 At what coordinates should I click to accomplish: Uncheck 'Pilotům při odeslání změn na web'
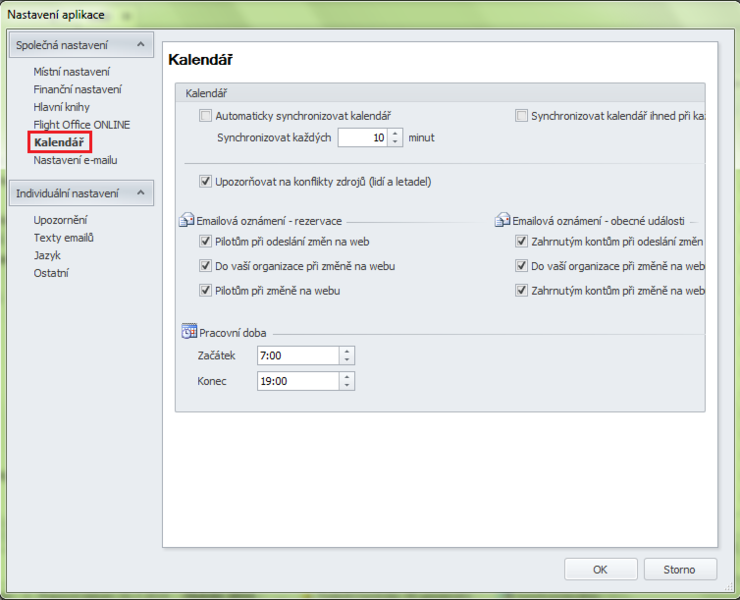coord(206,242)
